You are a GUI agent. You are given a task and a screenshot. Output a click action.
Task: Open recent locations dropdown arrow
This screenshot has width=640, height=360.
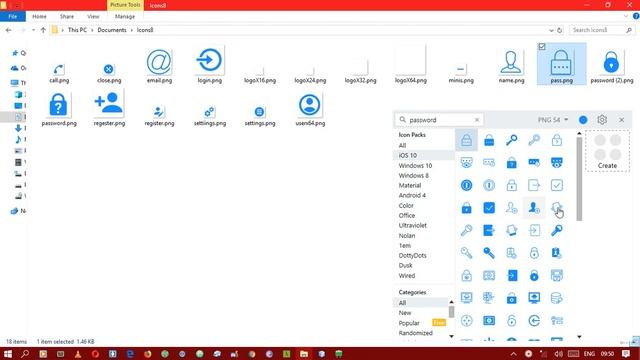click(x=33, y=30)
